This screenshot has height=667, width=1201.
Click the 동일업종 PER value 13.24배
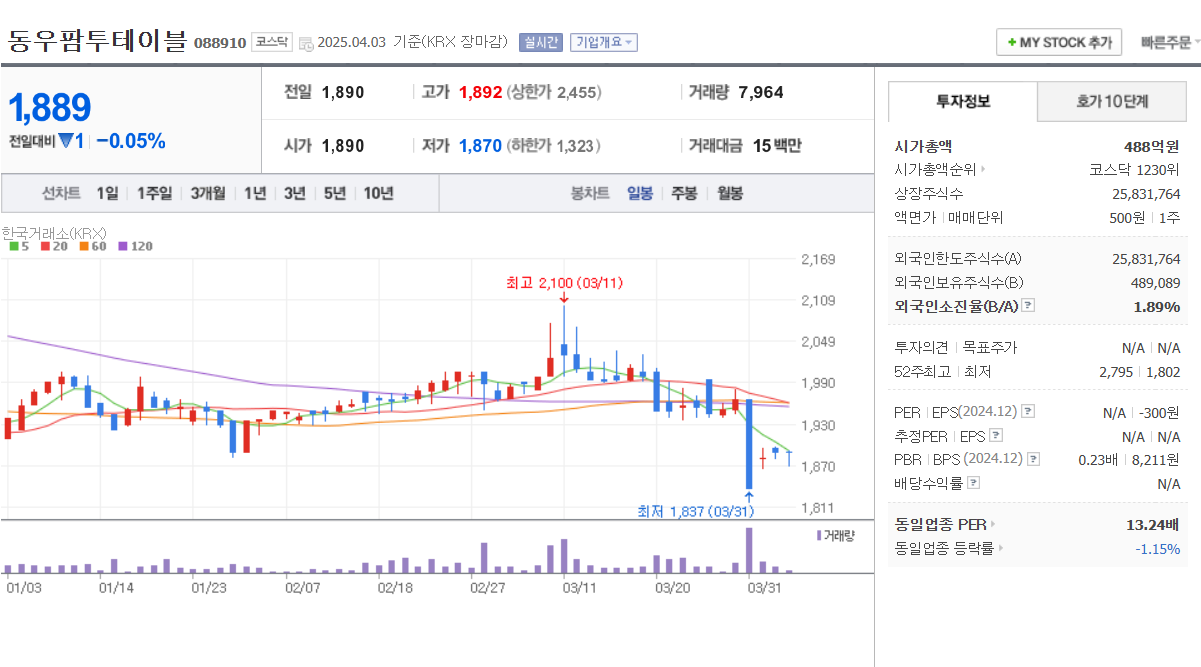pos(1153,524)
